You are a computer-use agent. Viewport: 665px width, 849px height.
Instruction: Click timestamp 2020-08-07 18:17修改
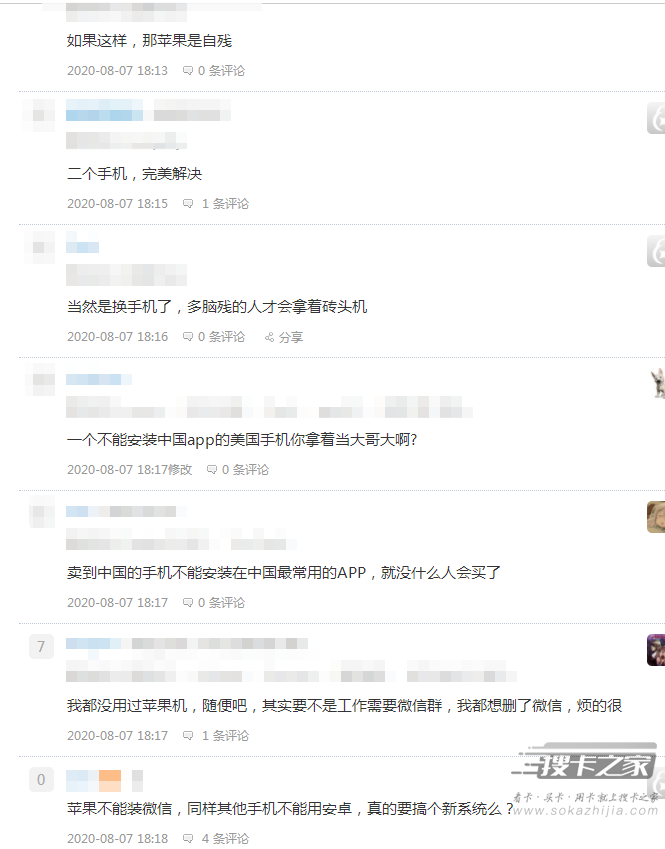click(129, 470)
